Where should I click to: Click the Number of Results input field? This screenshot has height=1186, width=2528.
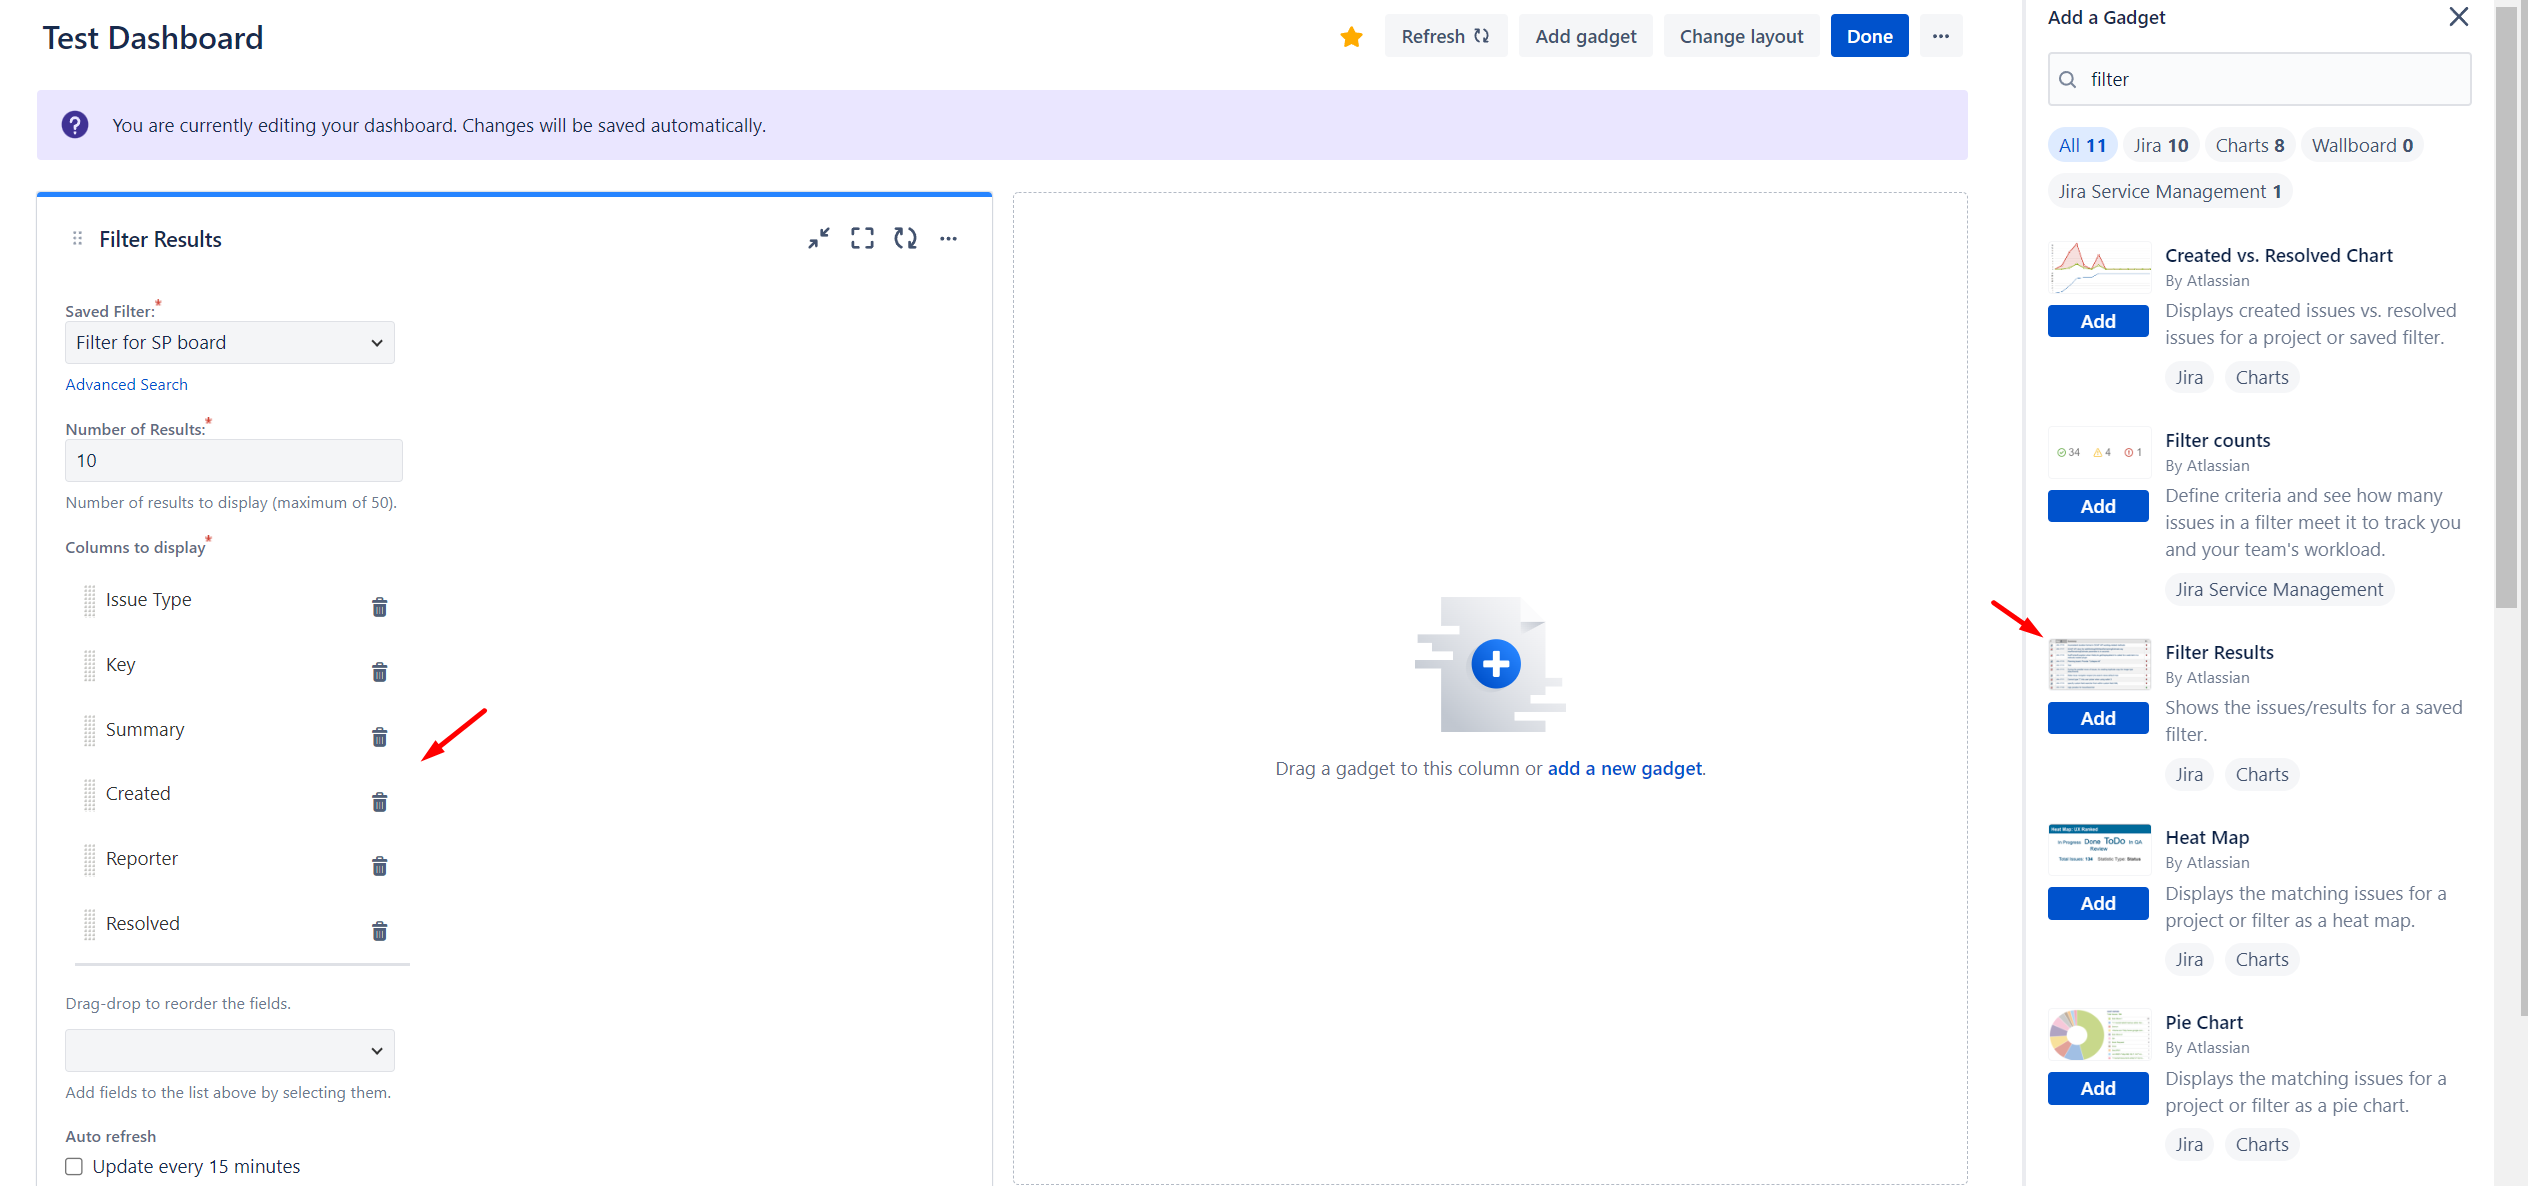pos(233,460)
